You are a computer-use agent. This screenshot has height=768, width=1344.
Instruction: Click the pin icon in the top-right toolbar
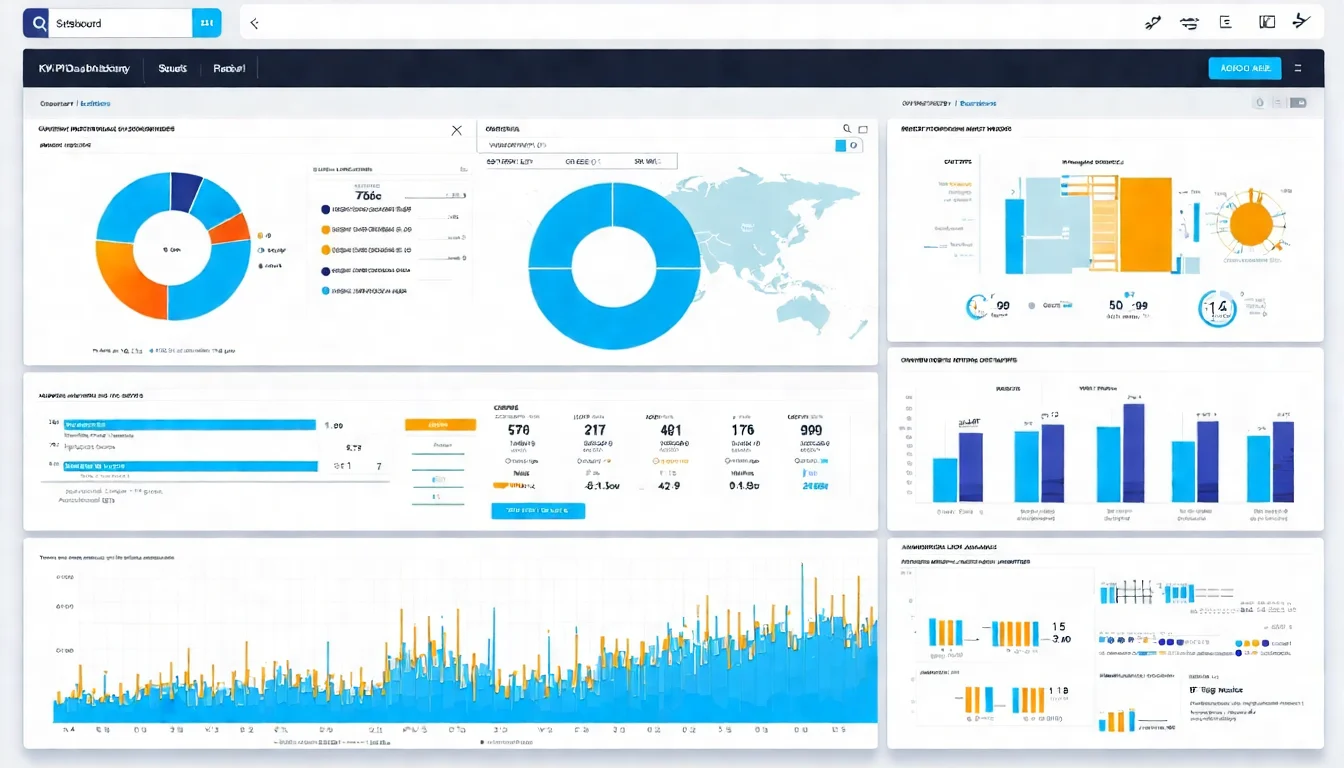click(x=1153, y=22)
